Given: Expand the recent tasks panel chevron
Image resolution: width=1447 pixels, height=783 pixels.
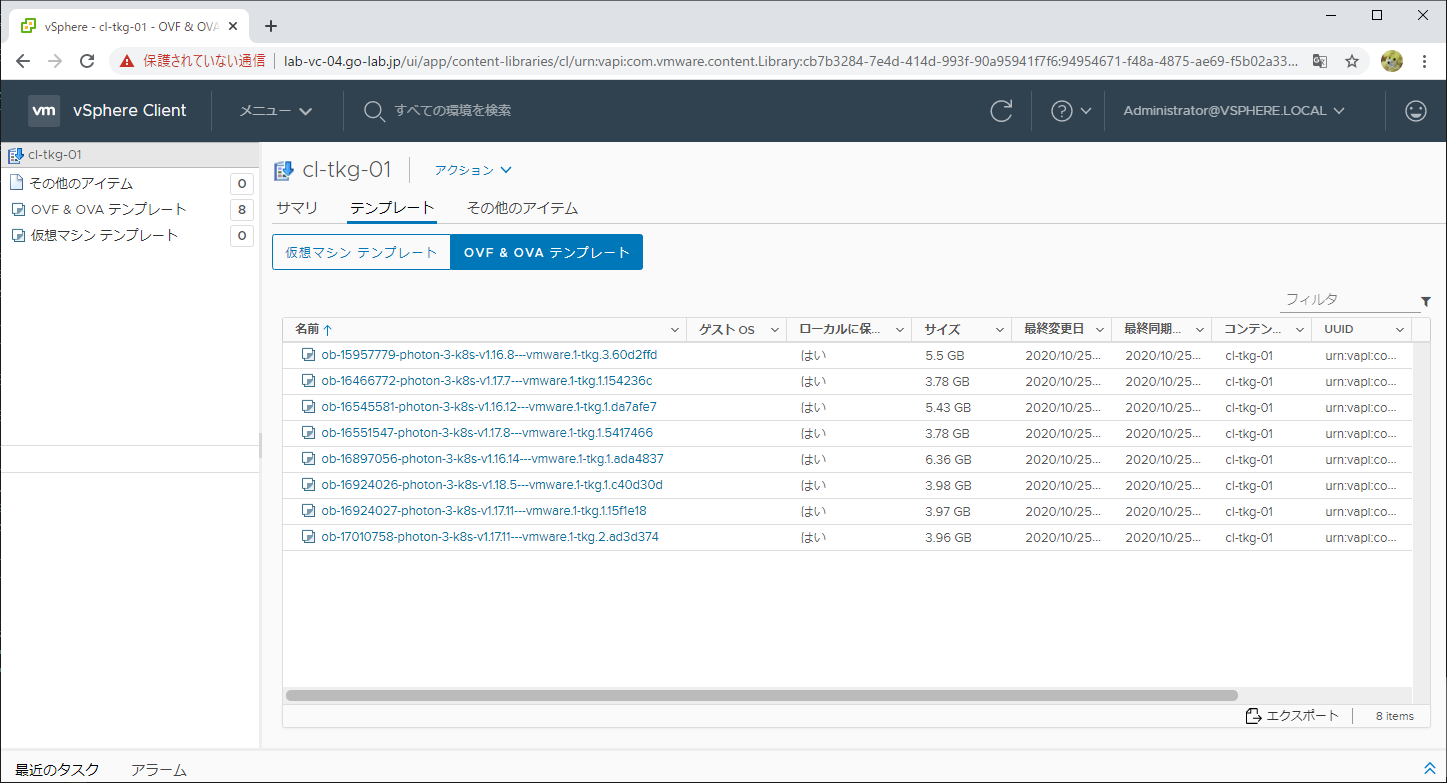Looking at the screenshot, I should 1429,768.
